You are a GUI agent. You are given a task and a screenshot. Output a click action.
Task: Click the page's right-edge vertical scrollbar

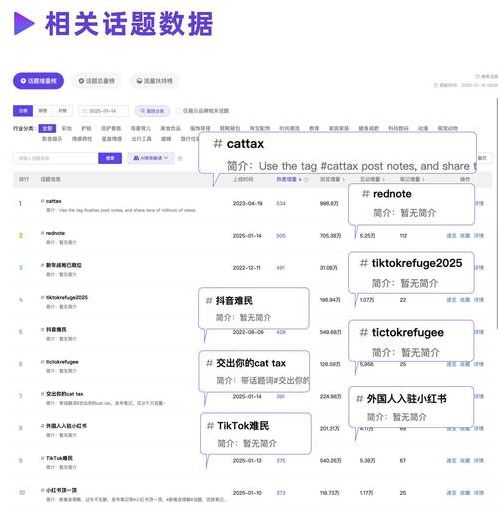497,213
